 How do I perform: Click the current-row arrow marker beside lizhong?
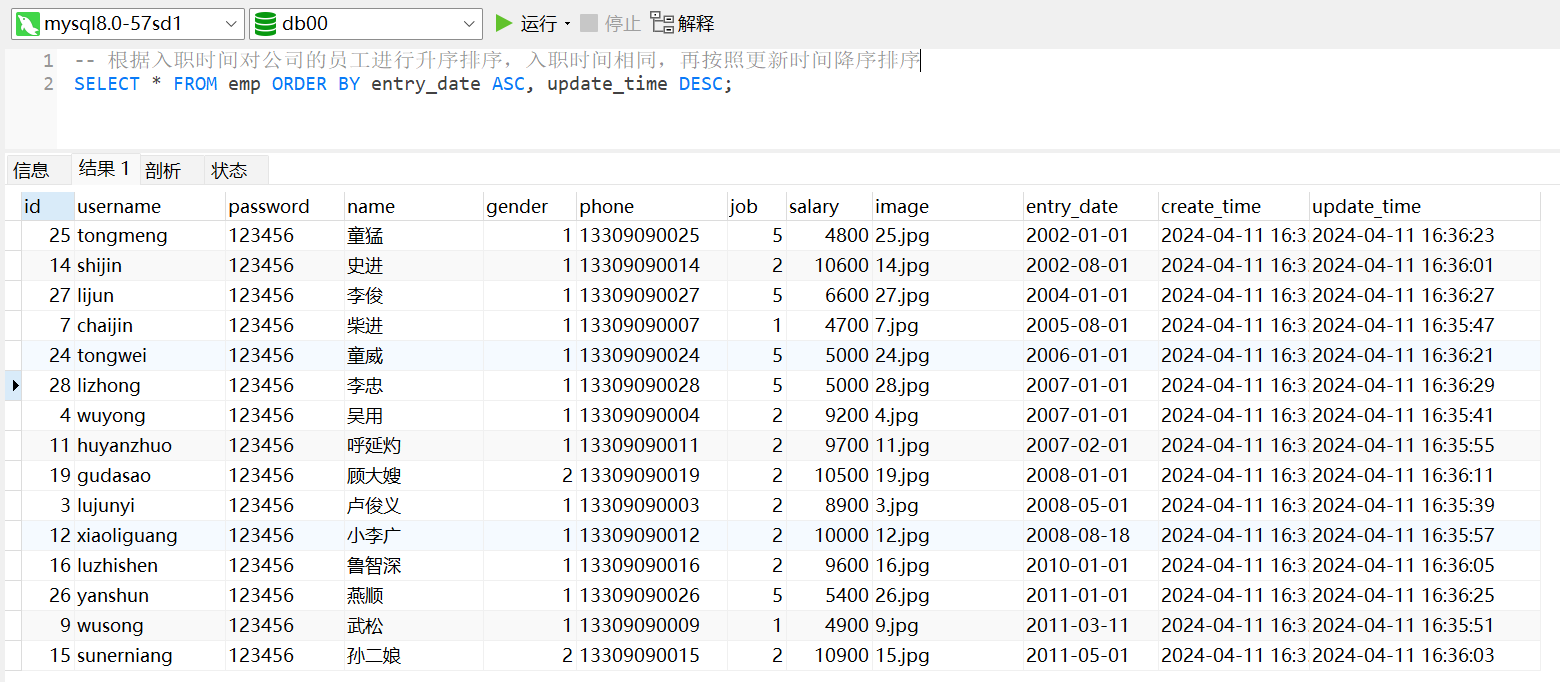point(14,385)
